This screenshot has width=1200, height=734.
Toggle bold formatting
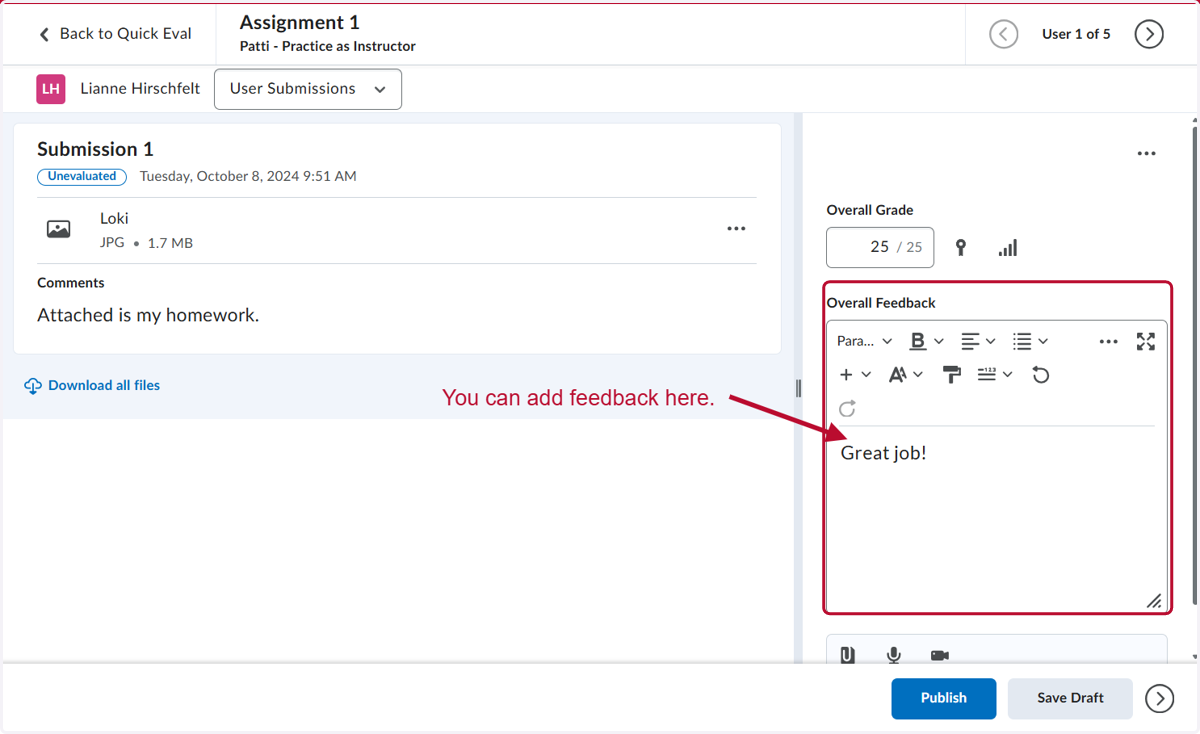pos(918,341)
